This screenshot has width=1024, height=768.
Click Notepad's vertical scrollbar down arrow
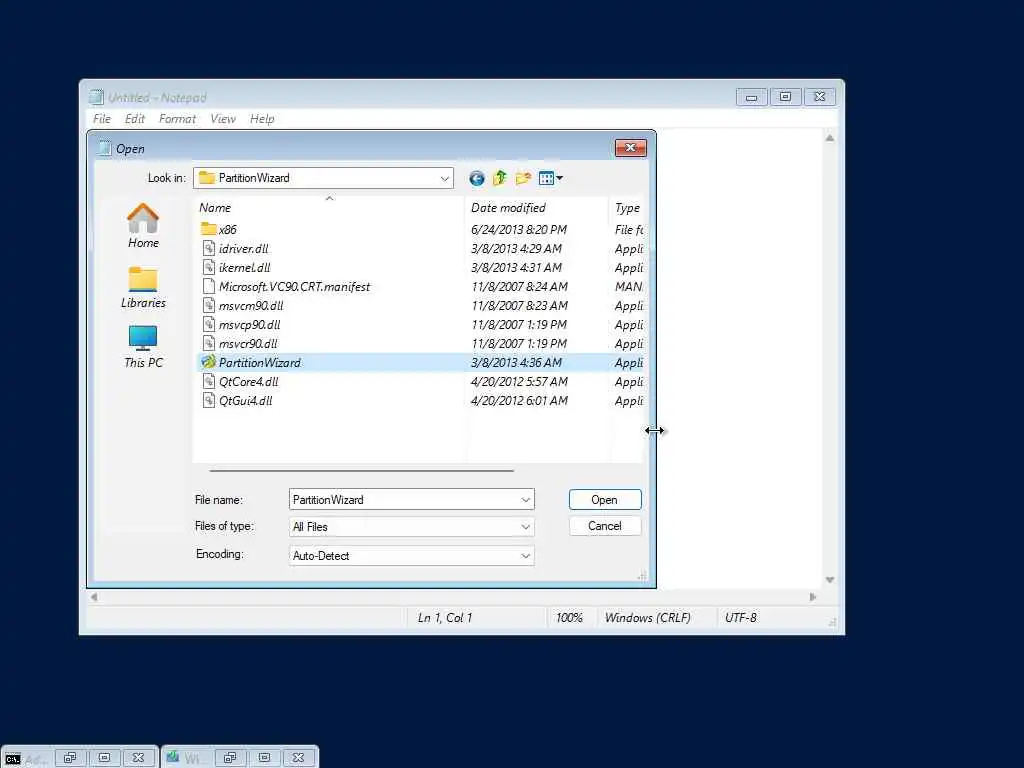tap(830, 580)
